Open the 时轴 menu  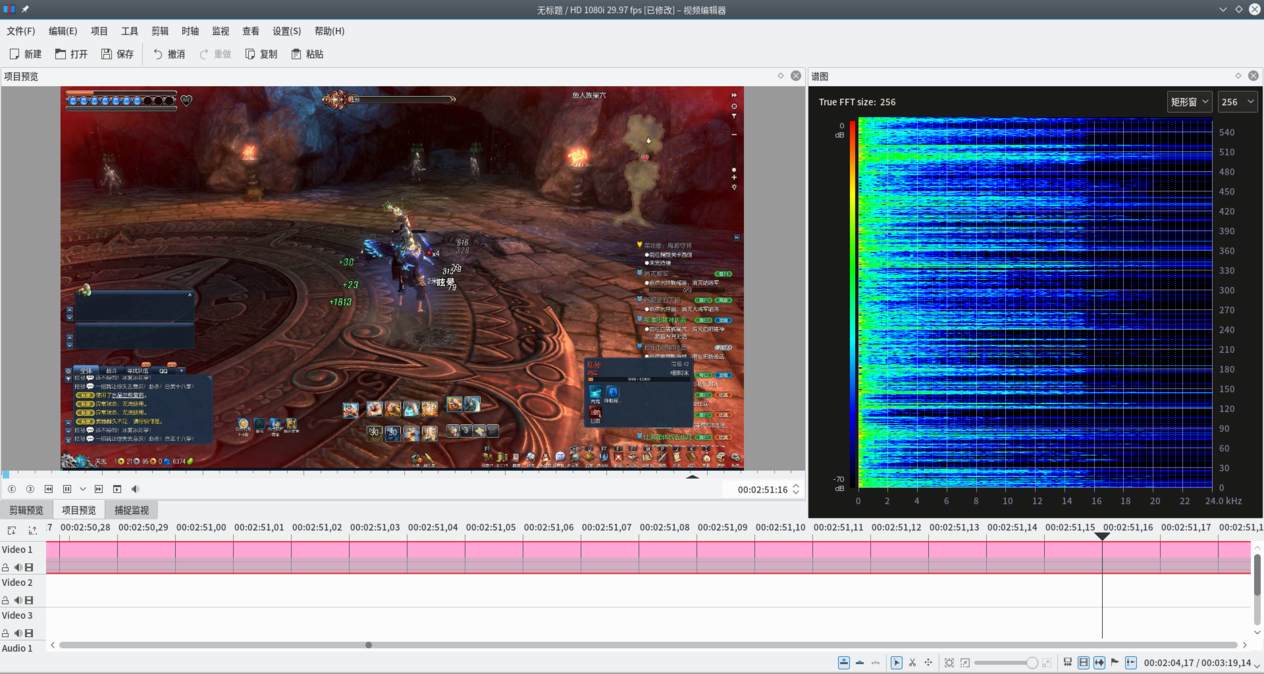click(189, 30)
